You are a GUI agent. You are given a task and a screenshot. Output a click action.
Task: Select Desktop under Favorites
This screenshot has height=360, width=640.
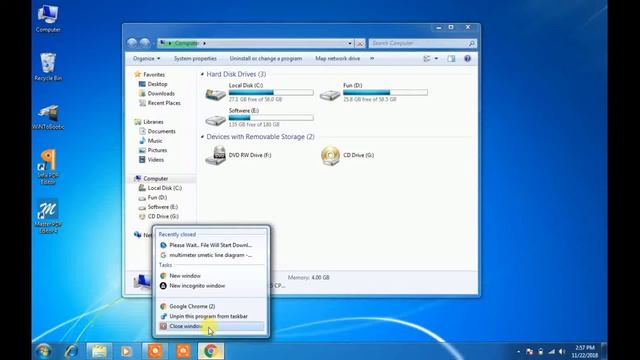pos(153,84)
